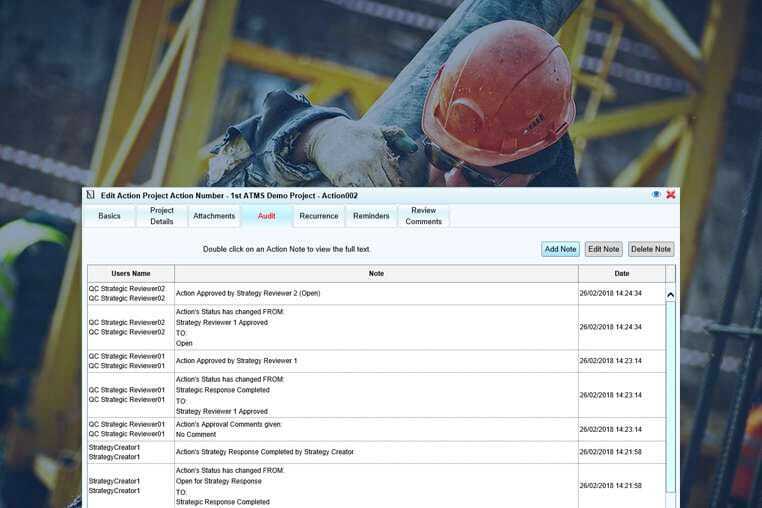Click the app logo icon in title bar
This screenshot has width=762, height=508.
(90, 195)
